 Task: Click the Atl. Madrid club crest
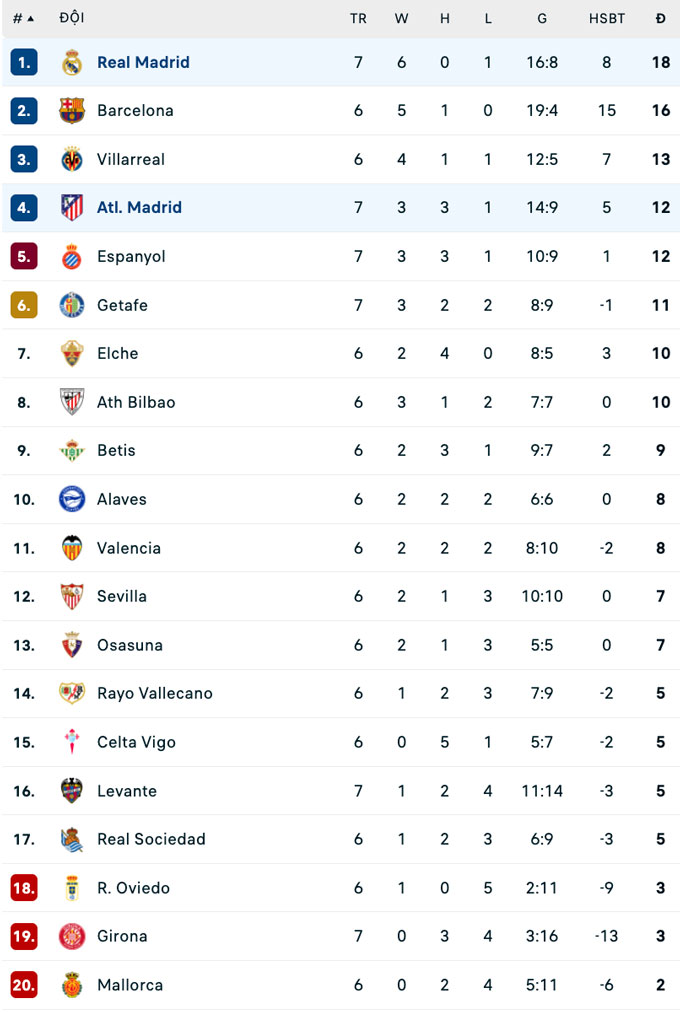tap(72, 208)
